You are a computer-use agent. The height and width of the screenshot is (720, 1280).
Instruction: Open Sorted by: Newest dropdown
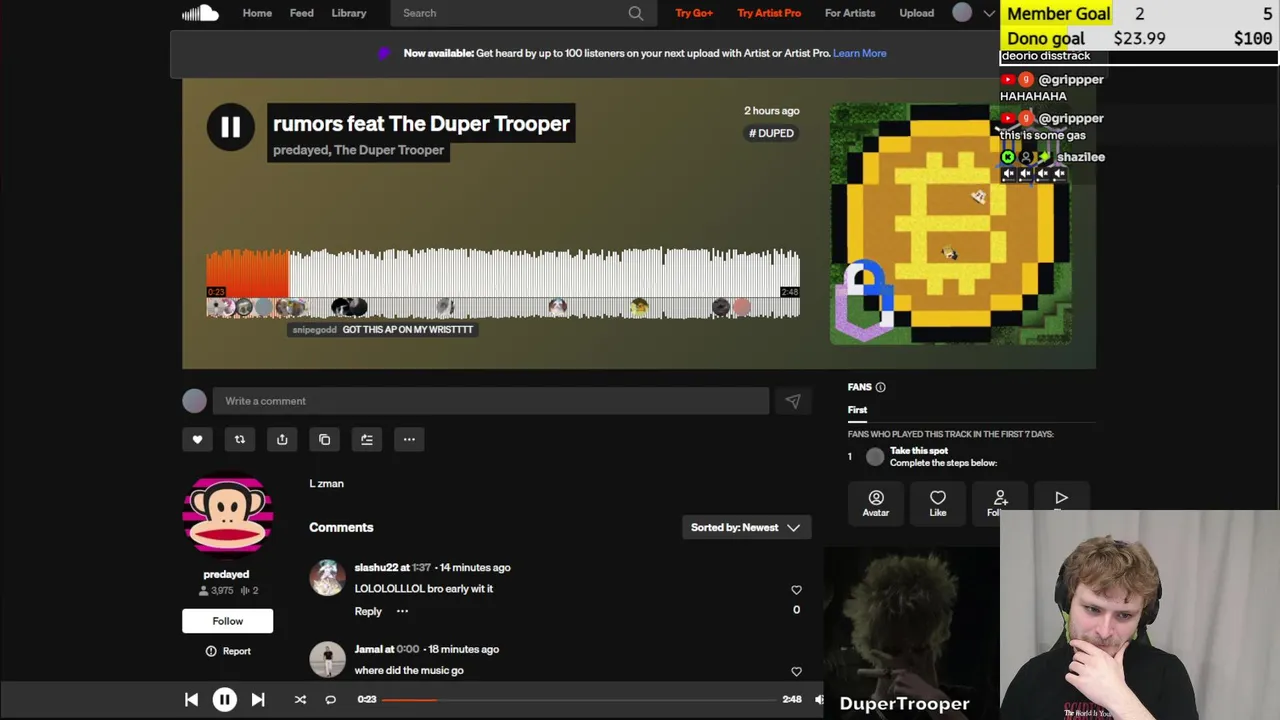click(x=746, y=527)
